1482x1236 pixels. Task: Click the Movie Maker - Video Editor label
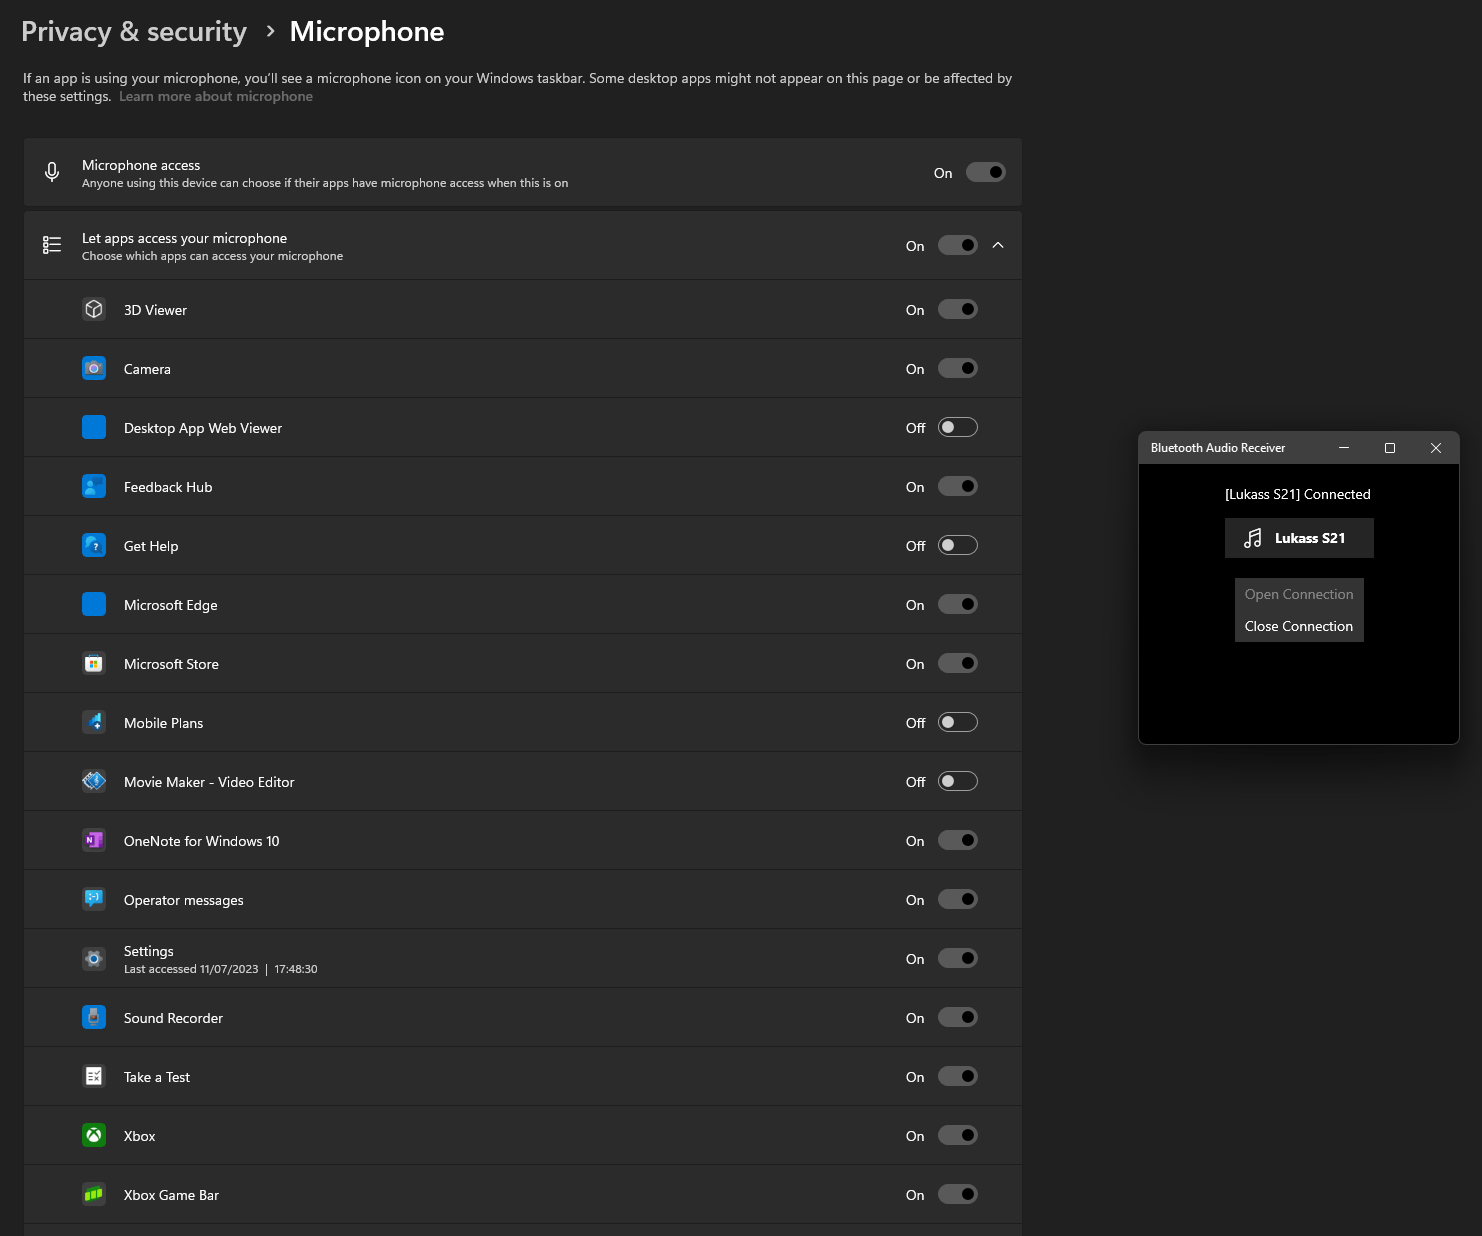click(x=209, y=782)
